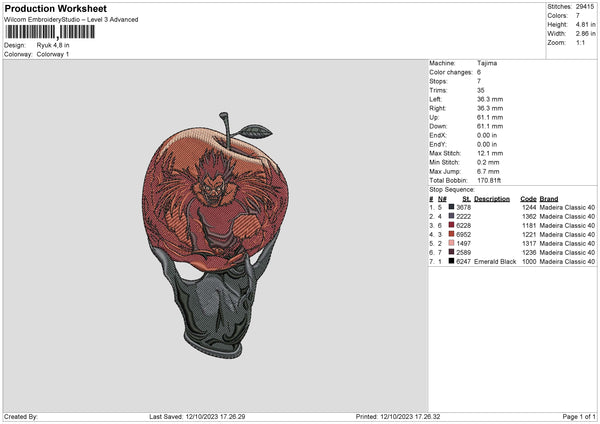Click thread code '1244' in the first row
Viewport: 600px width, 424px height.
coord(529,207)
